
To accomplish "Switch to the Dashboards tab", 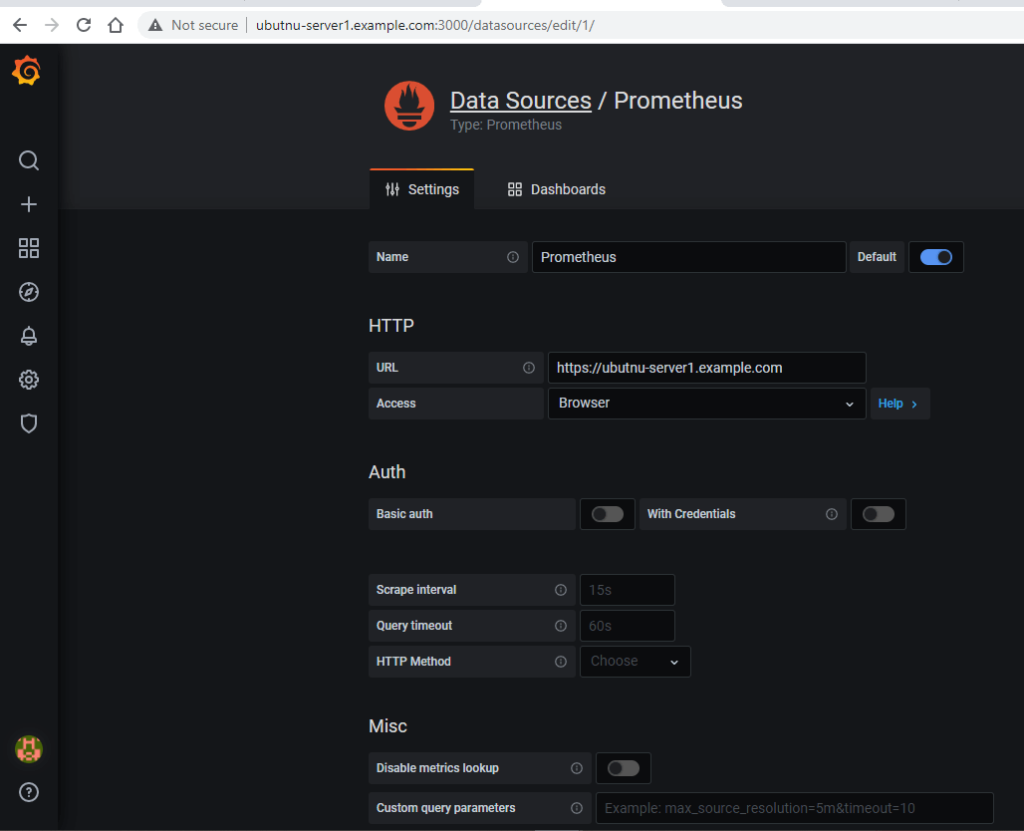I will click(556, 189).
